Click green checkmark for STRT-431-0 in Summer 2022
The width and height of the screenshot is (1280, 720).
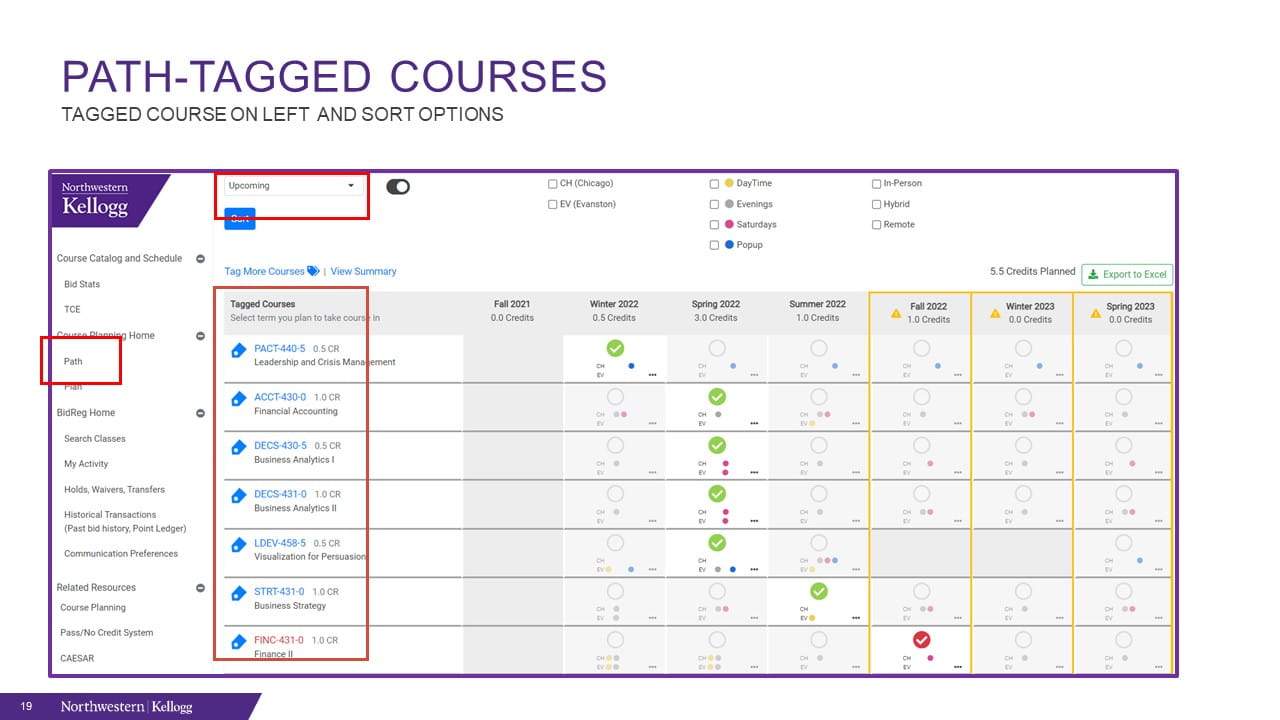(819, 591)
